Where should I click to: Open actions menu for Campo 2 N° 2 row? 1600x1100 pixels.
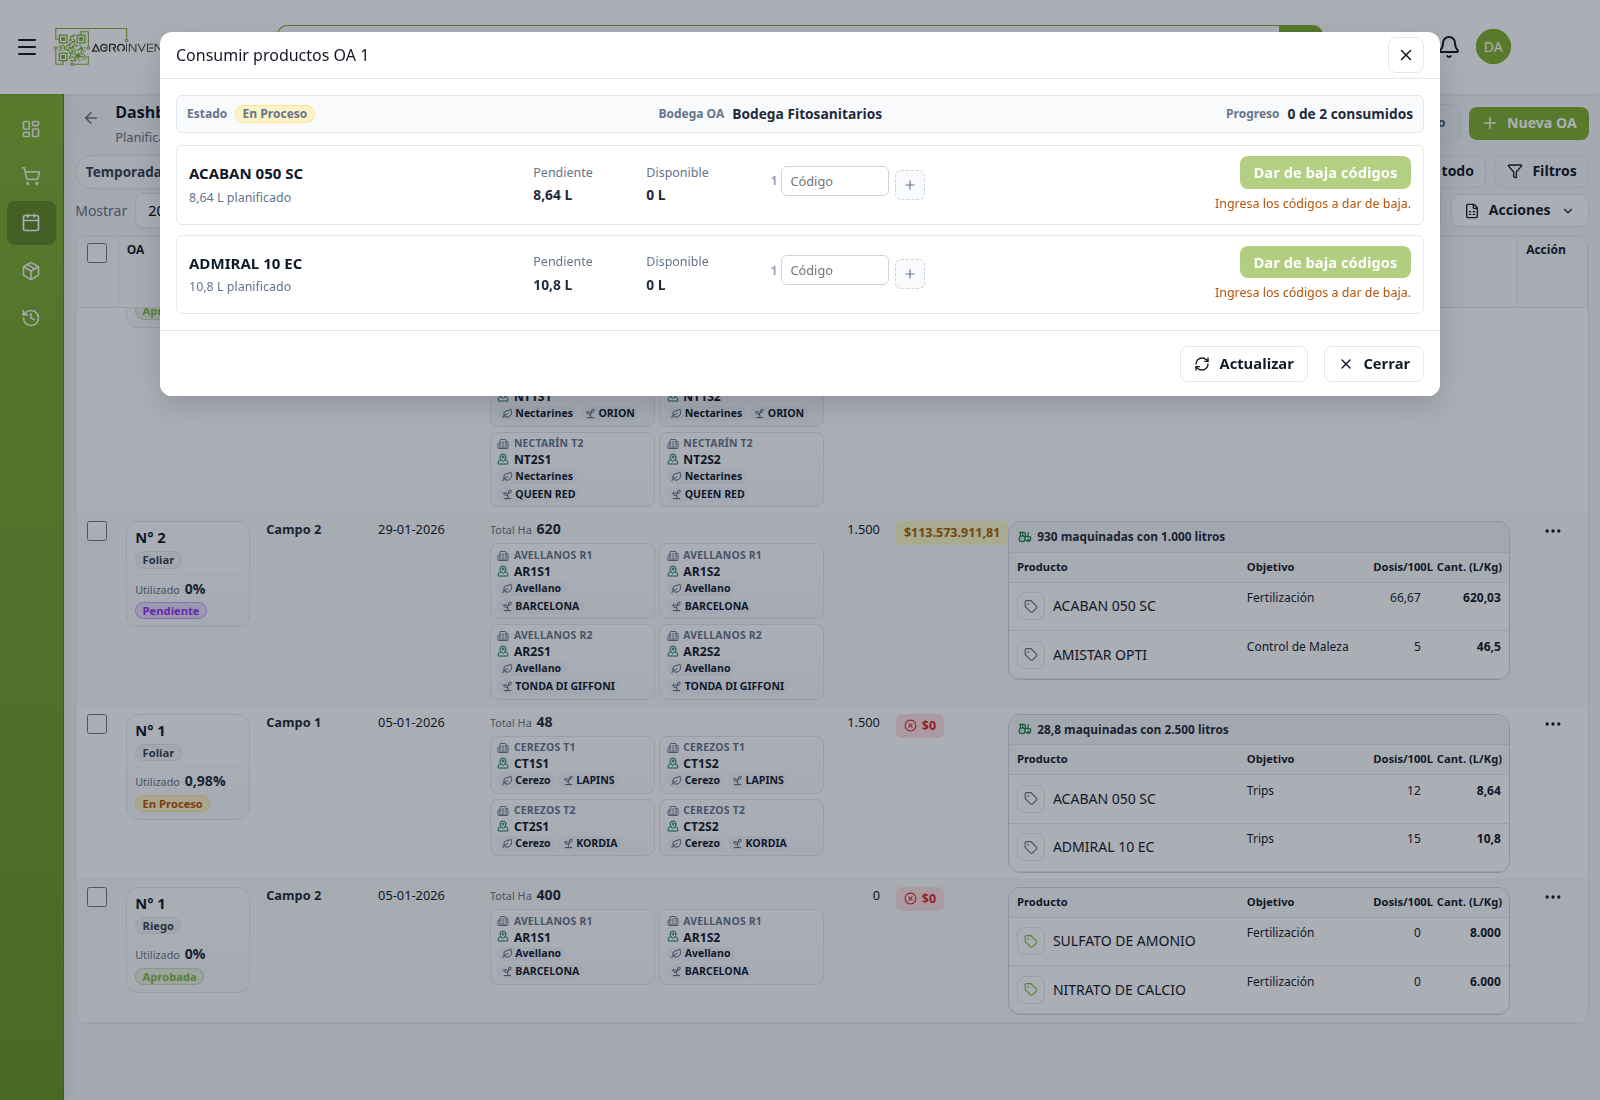[x=1552, y=531]
